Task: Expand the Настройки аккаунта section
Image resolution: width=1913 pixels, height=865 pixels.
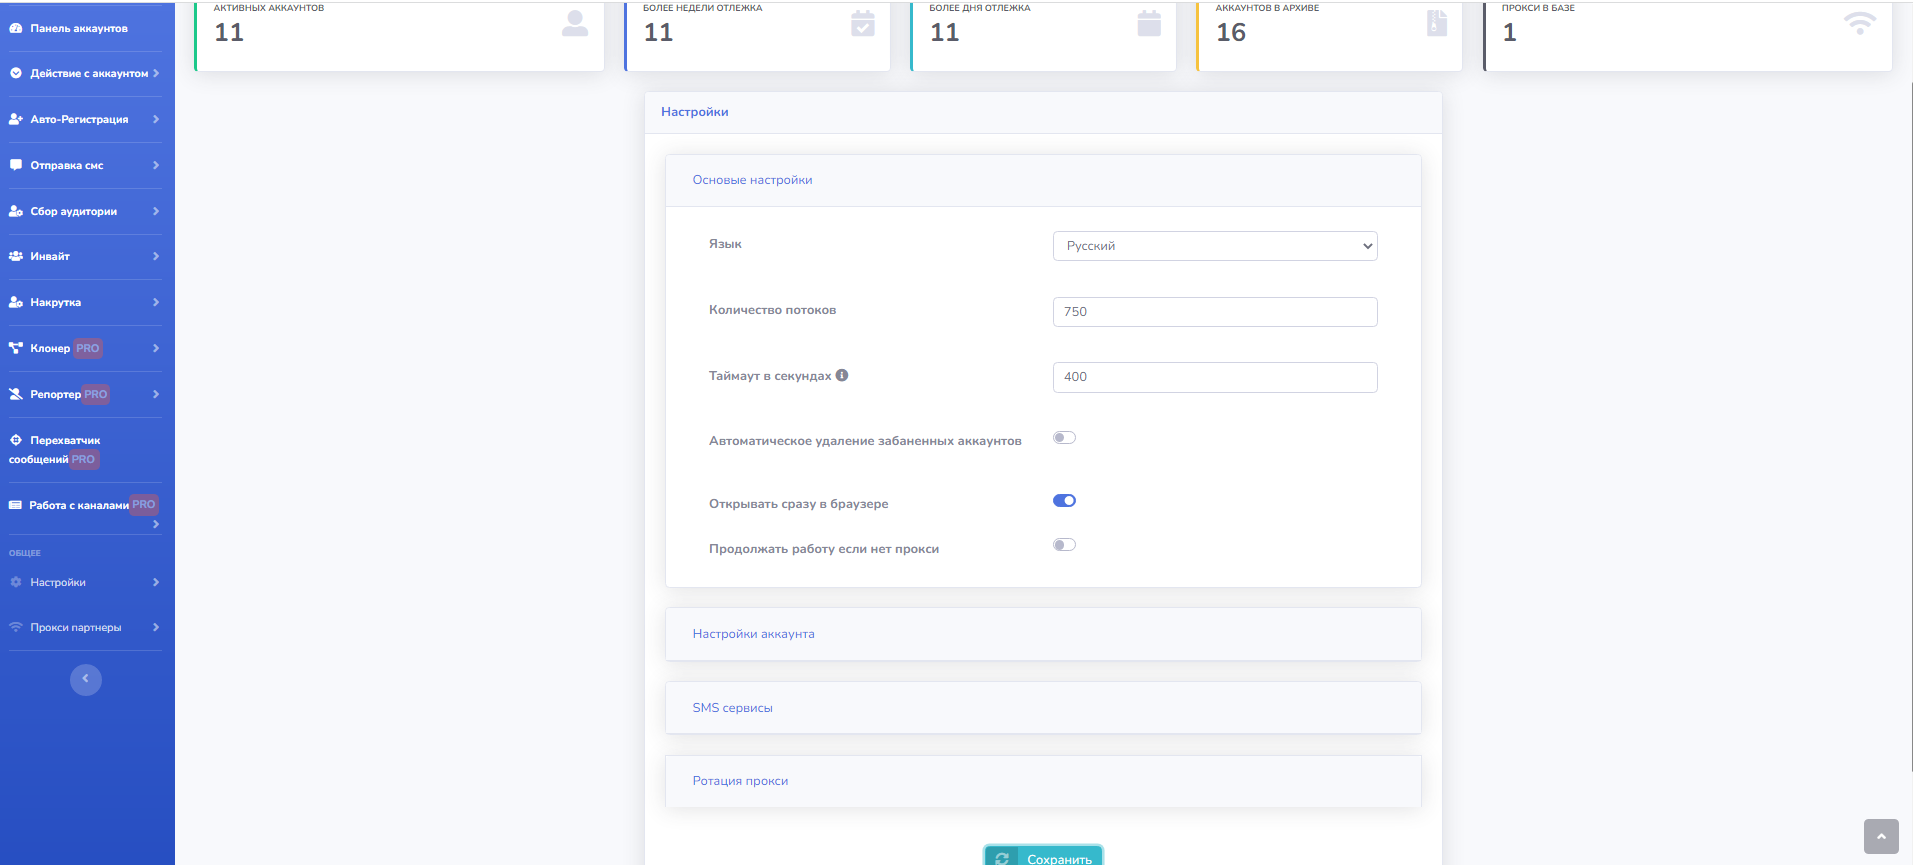Action: (753, 634)
